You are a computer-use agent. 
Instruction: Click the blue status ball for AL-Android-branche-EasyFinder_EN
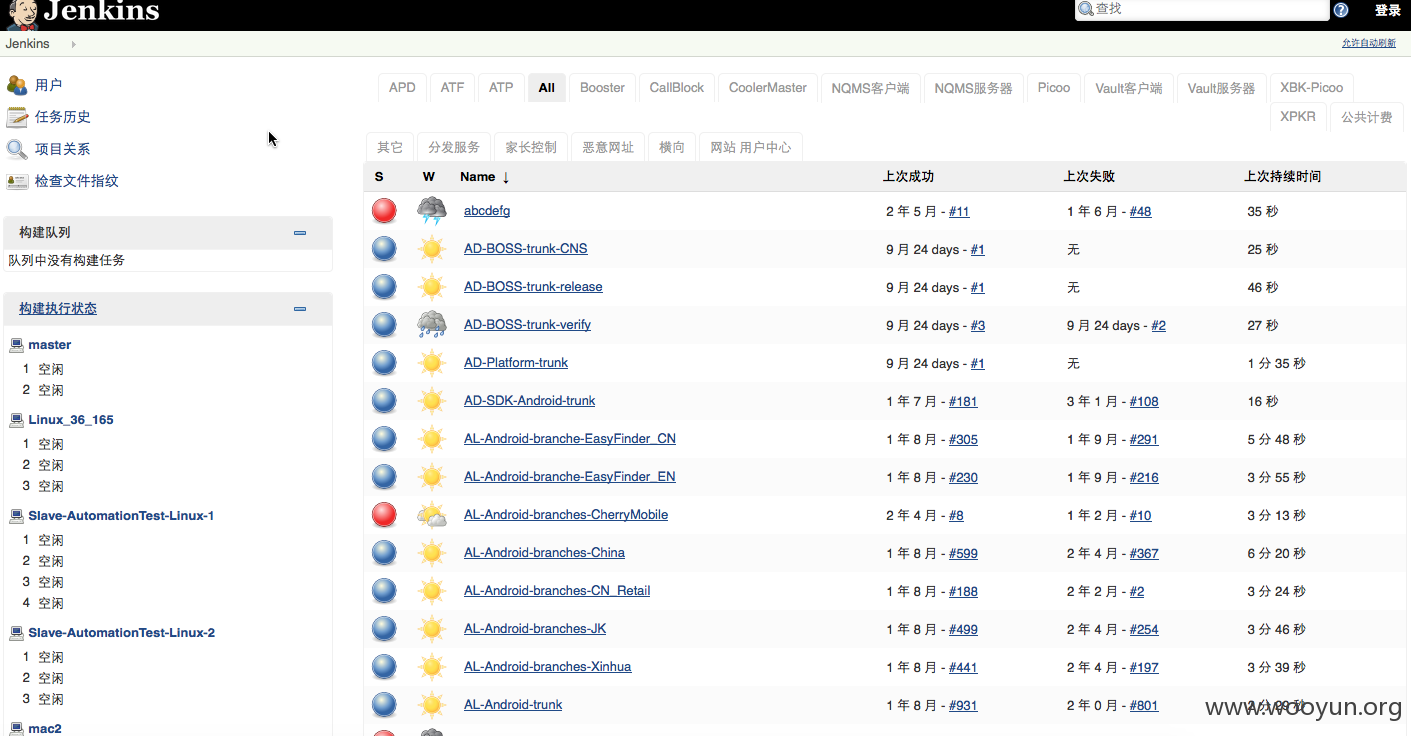pyautogui.click(x=384, y=476)
